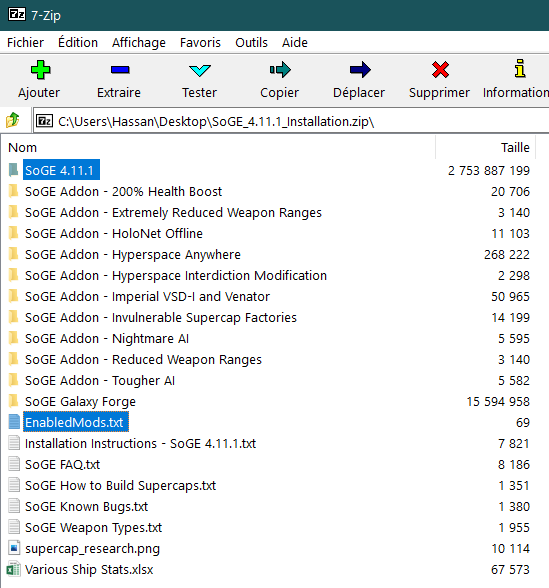The height and width of the screenshot is (588, 549).
Task: Select SoGE Addon - HoloNet Offline folder
Action: (114, 234)
